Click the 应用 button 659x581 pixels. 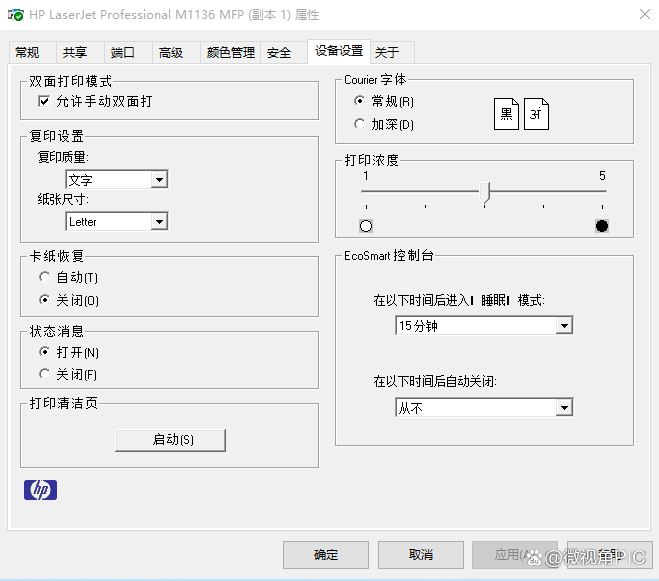[x=515, y=555]
